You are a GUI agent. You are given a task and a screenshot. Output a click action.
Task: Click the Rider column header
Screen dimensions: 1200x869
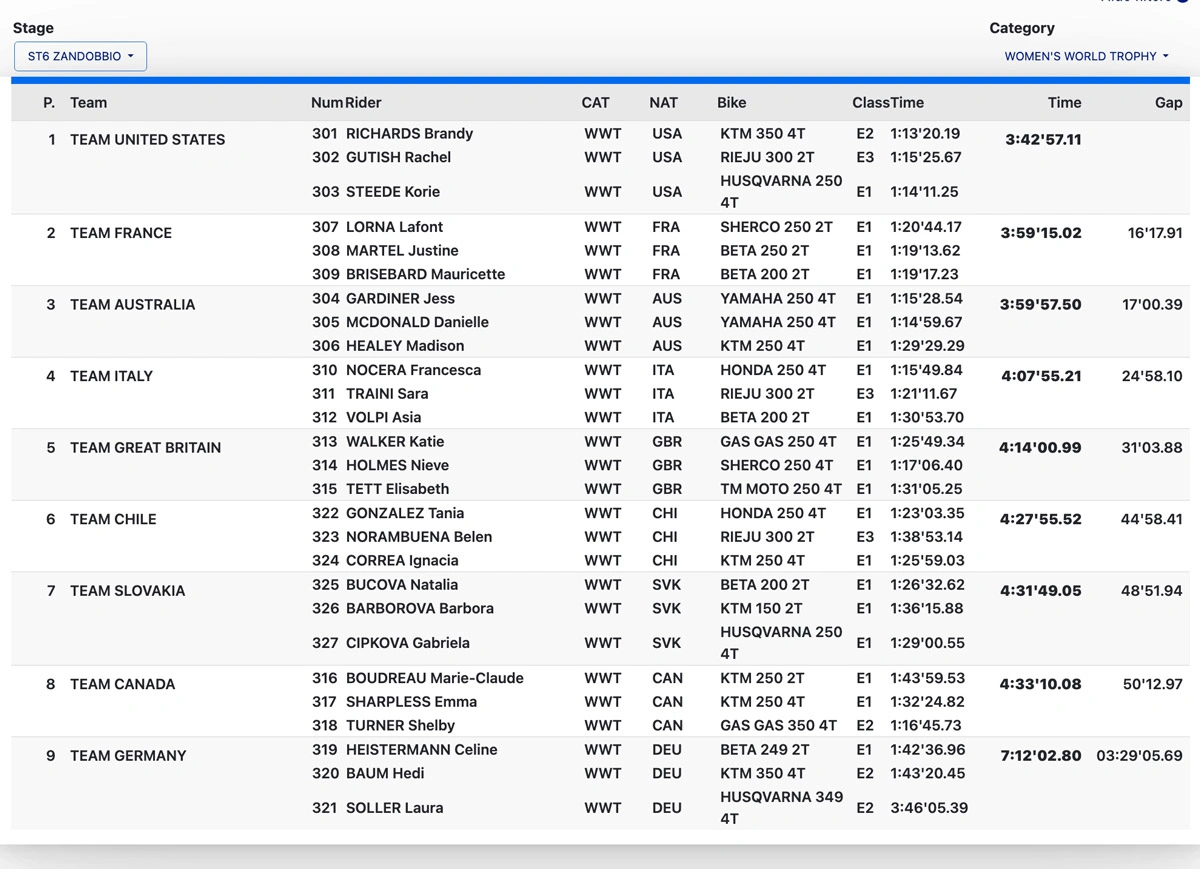[363, 102]
